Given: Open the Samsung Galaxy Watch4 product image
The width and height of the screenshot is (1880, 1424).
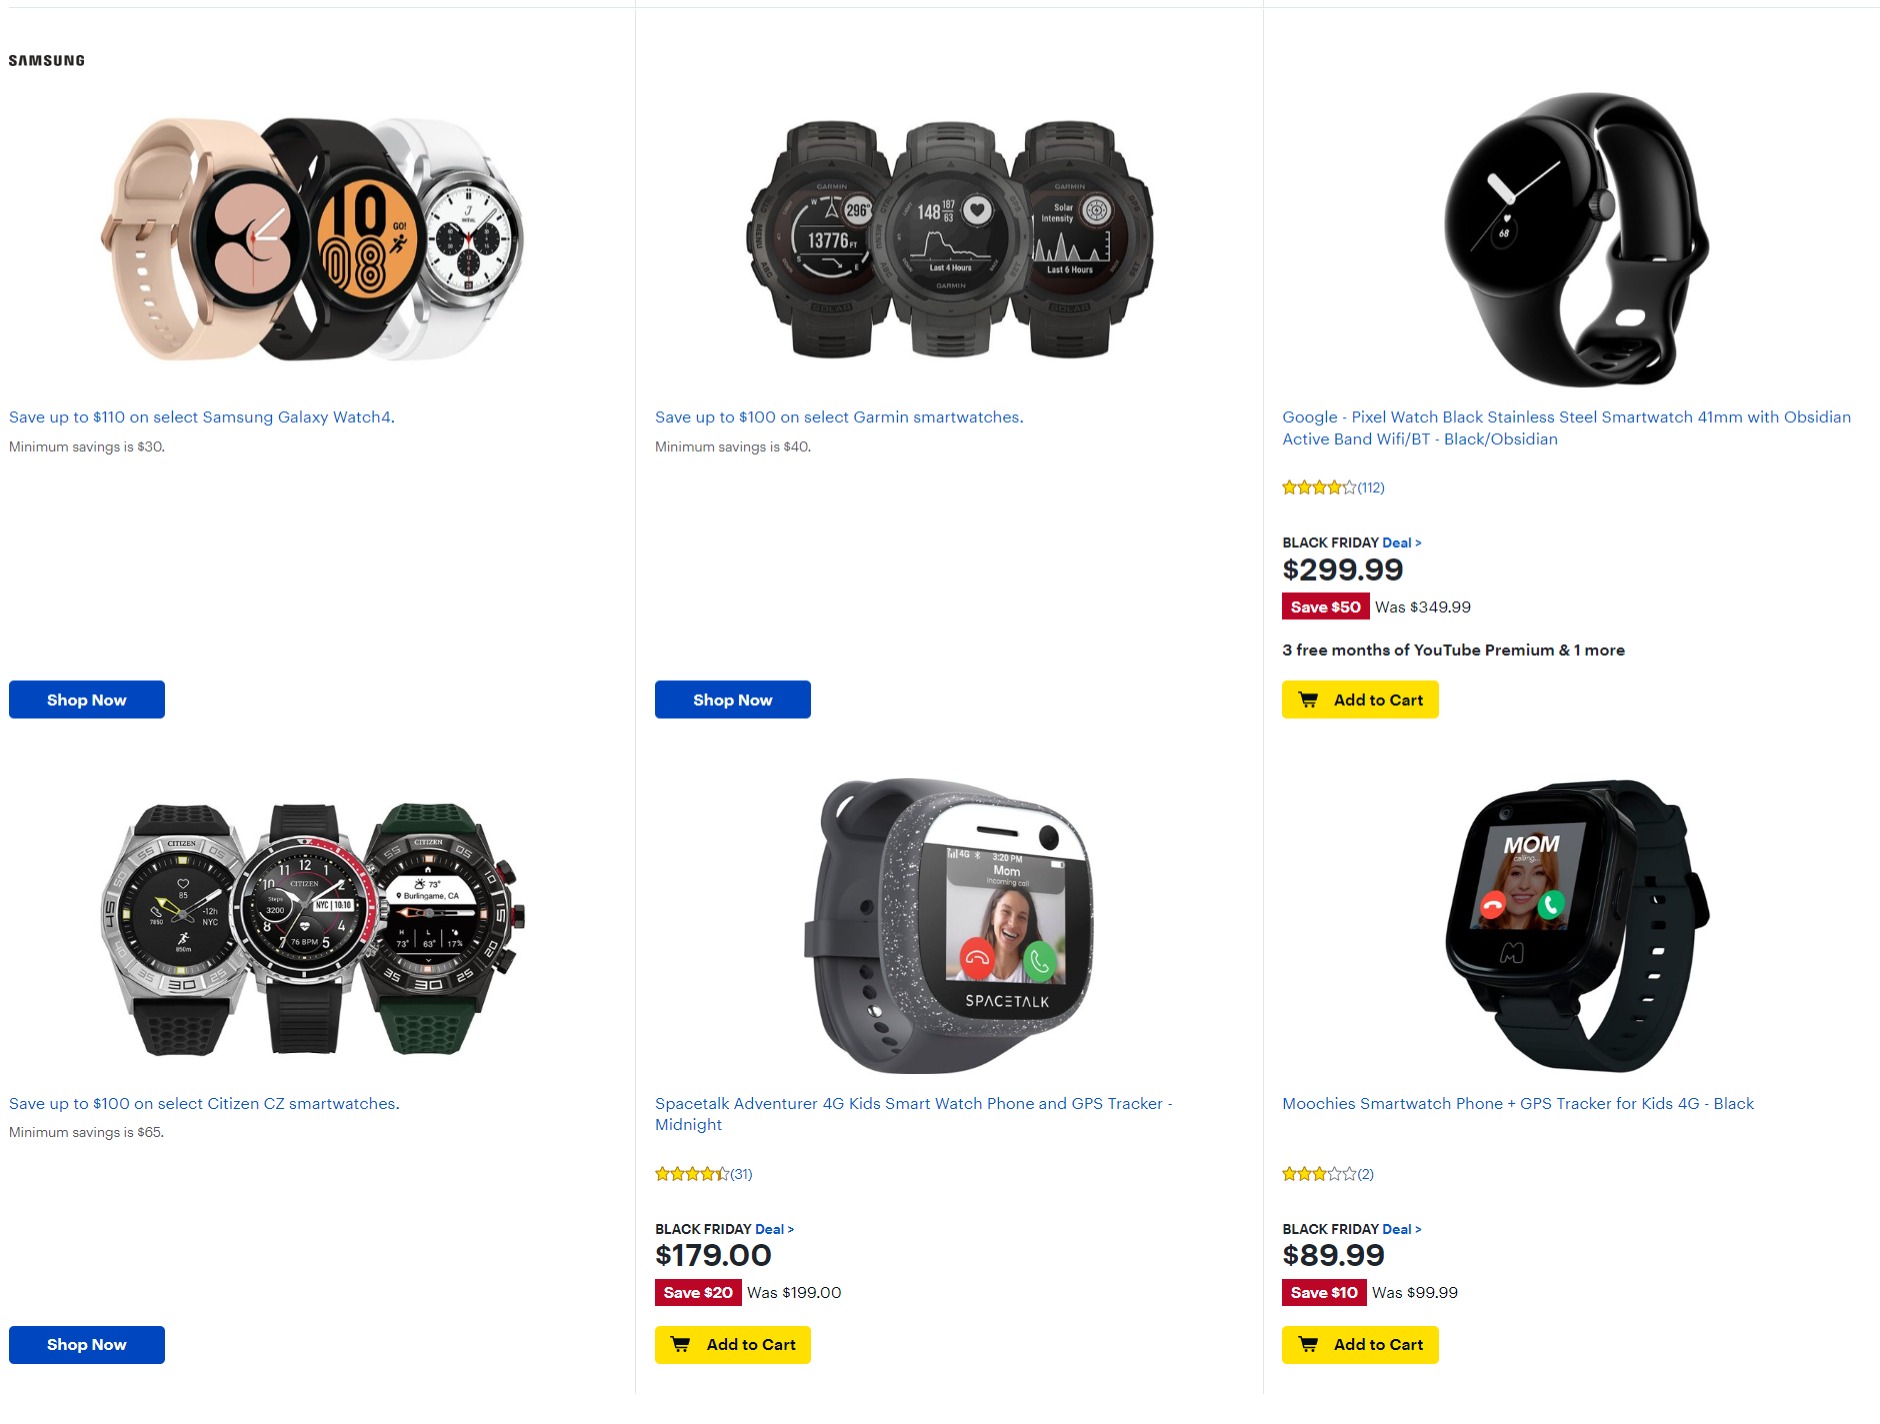Looking at the screenshot, I should 312,239.
